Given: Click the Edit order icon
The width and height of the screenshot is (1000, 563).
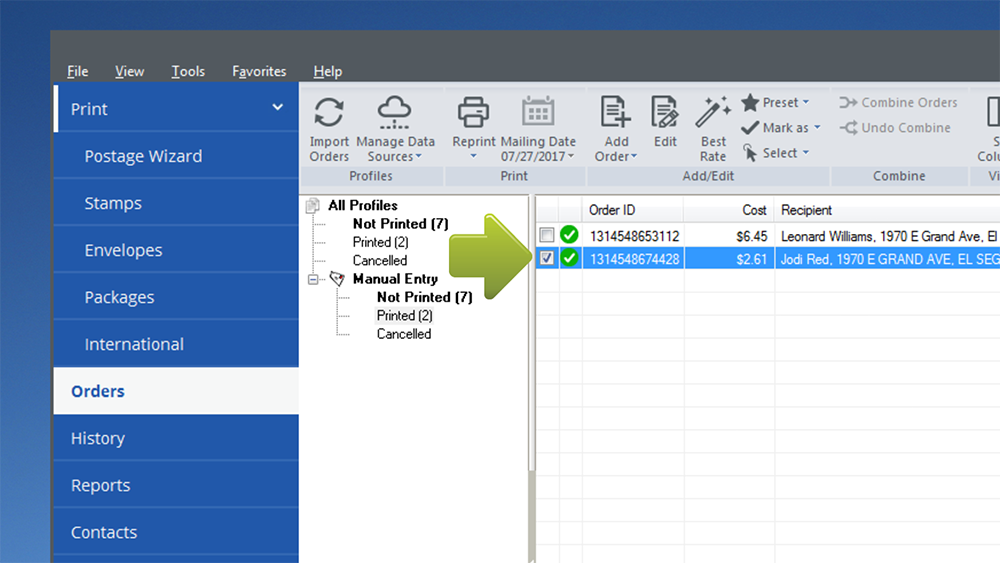Looking at the screenshot, I should [x=665, y=113].
